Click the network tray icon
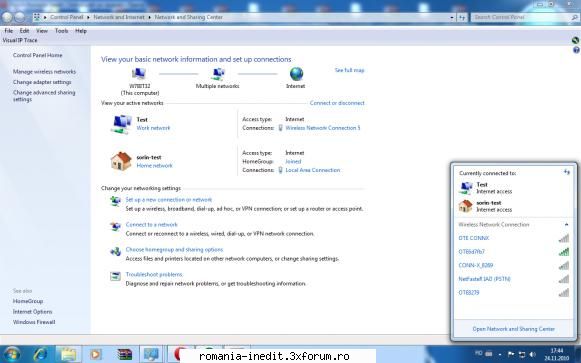This screenshot has width=581, height=363. [522, 354]
